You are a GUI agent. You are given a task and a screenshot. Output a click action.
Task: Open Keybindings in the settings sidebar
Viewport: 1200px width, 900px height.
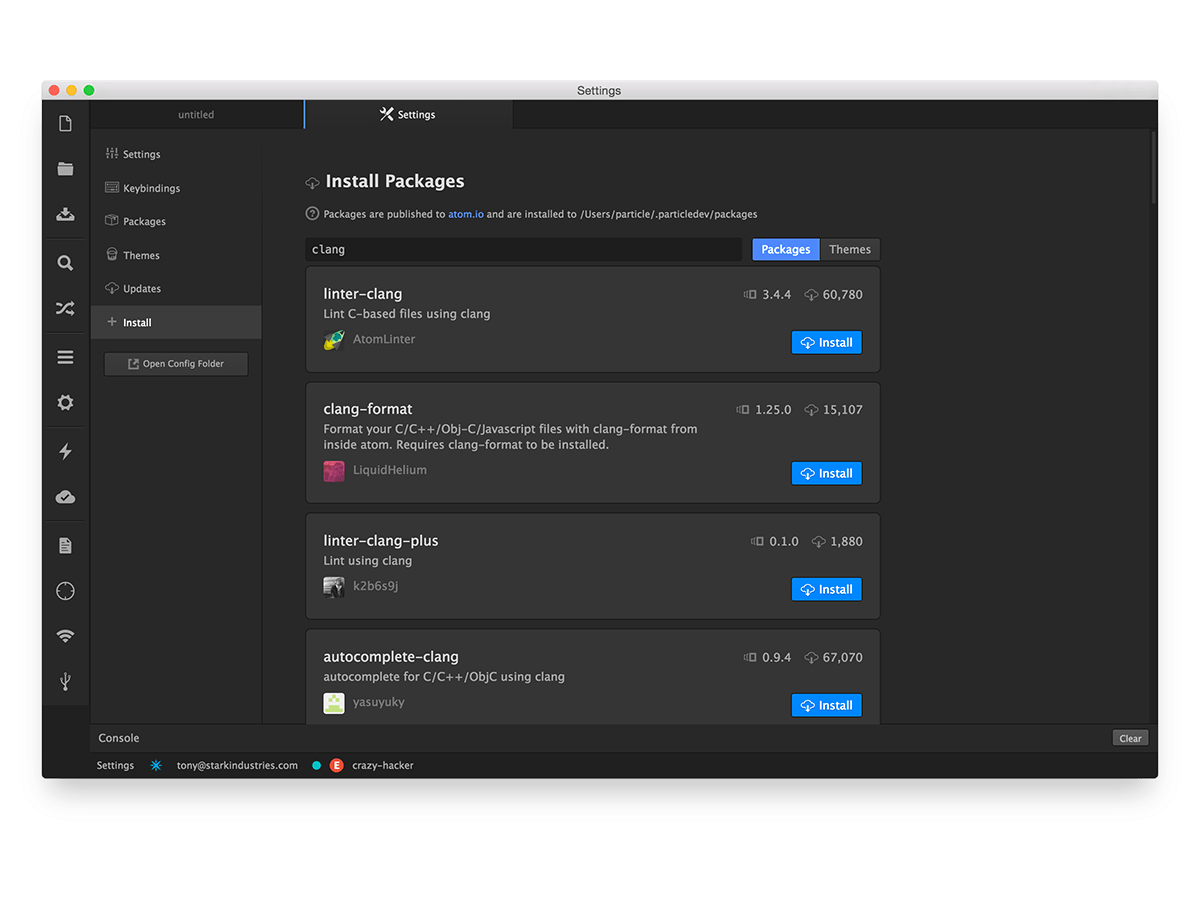(151, 188)
